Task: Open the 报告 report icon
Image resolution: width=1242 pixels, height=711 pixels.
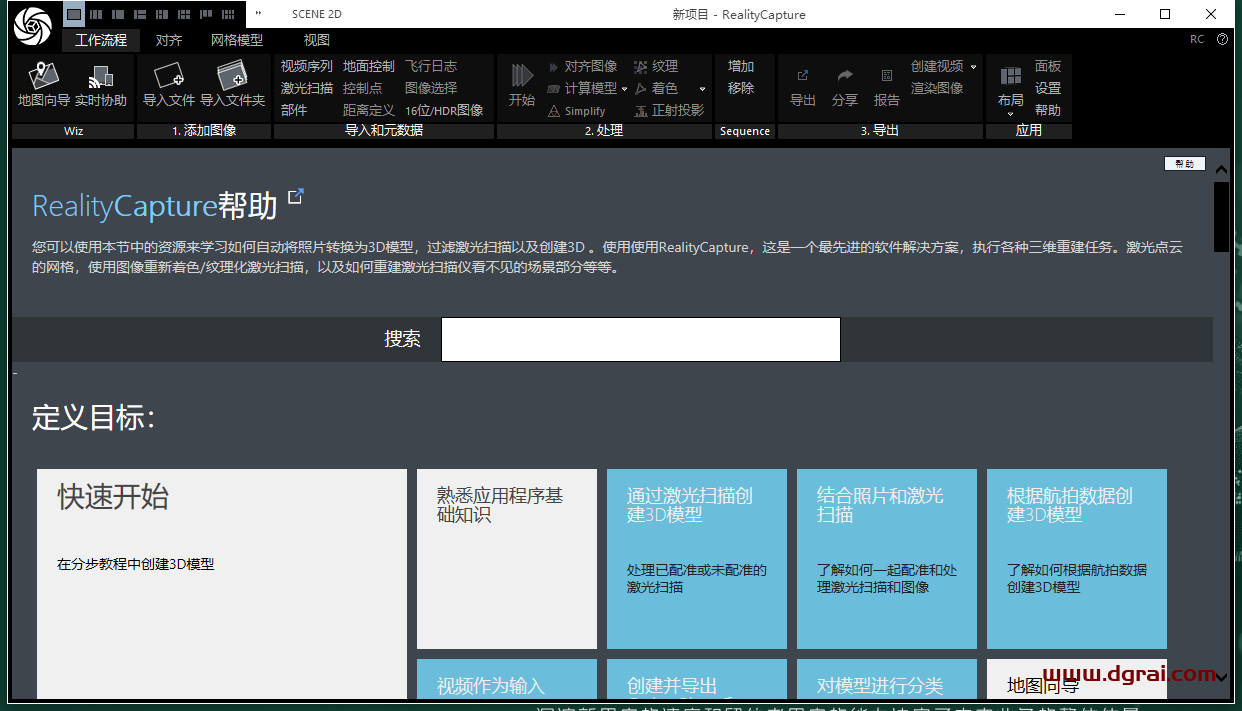Action: point(887,77)
